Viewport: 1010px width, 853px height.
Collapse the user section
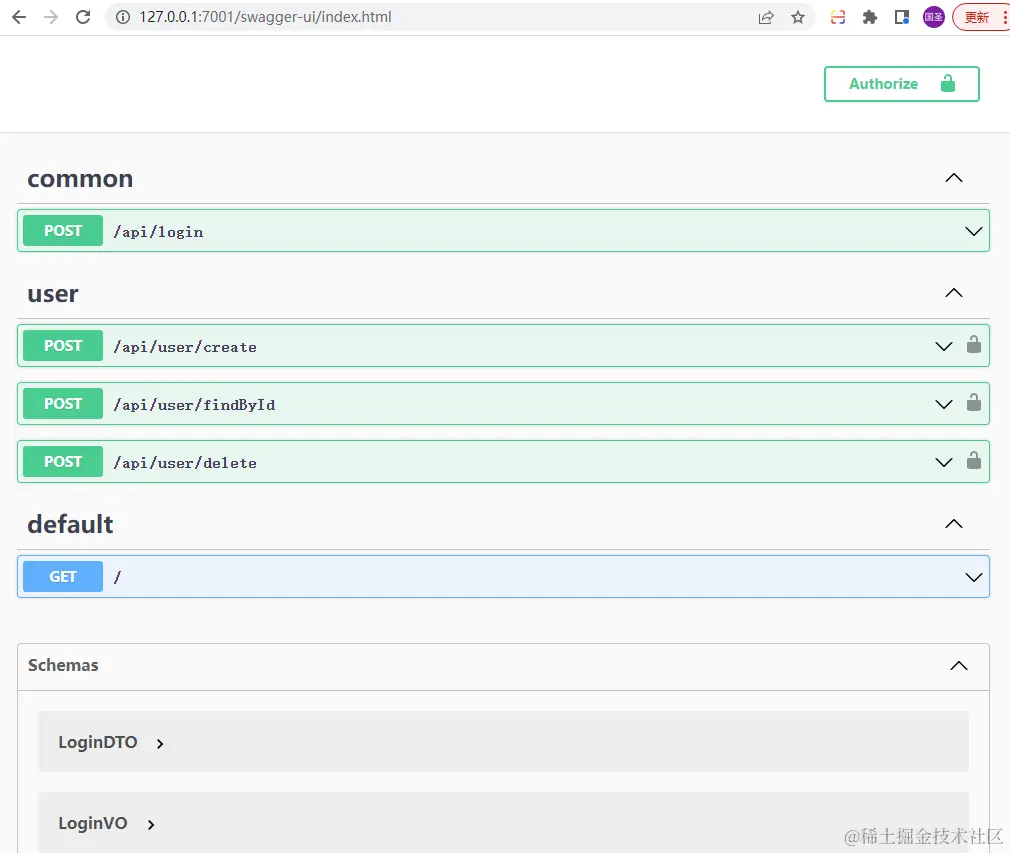click(x=953, y=293)
